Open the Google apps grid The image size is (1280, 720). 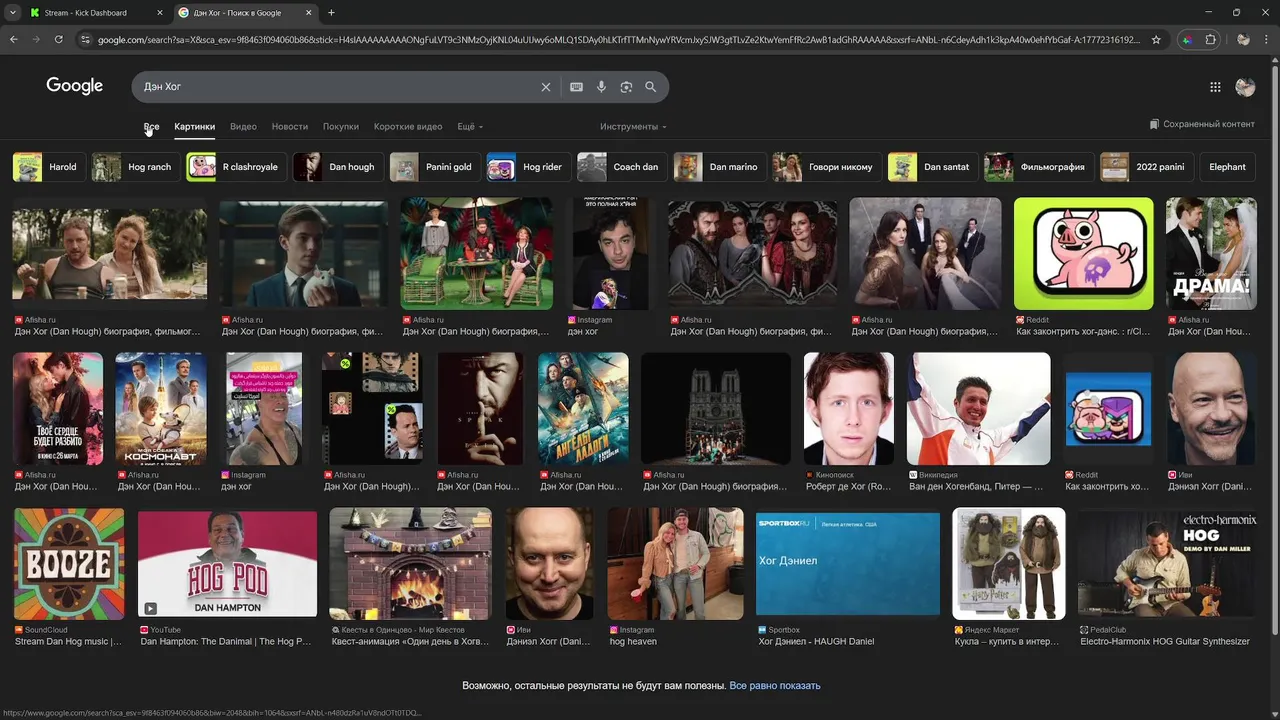(1215, 87)
